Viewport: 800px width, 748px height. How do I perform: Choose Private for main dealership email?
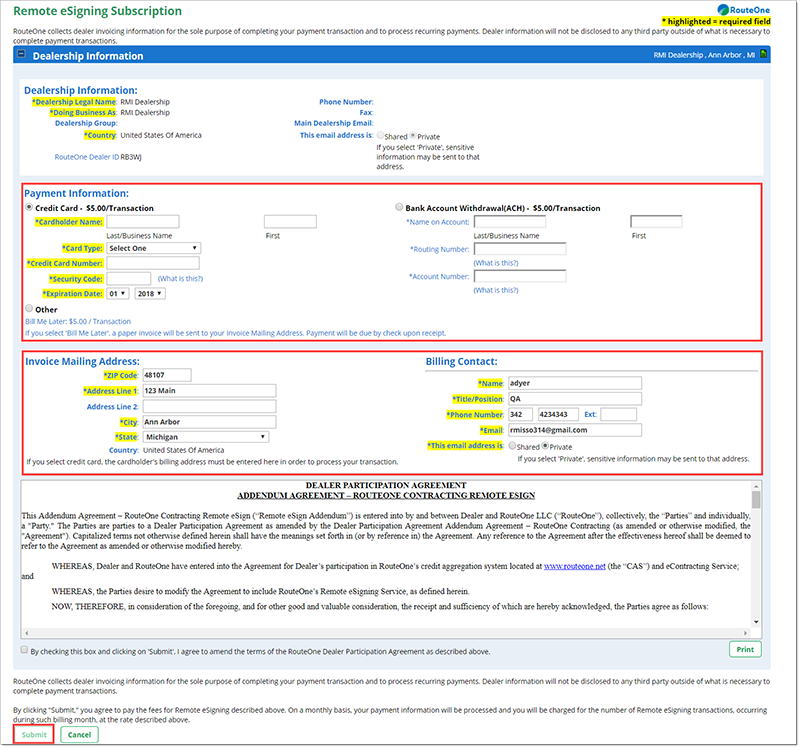tap(413, 136)
